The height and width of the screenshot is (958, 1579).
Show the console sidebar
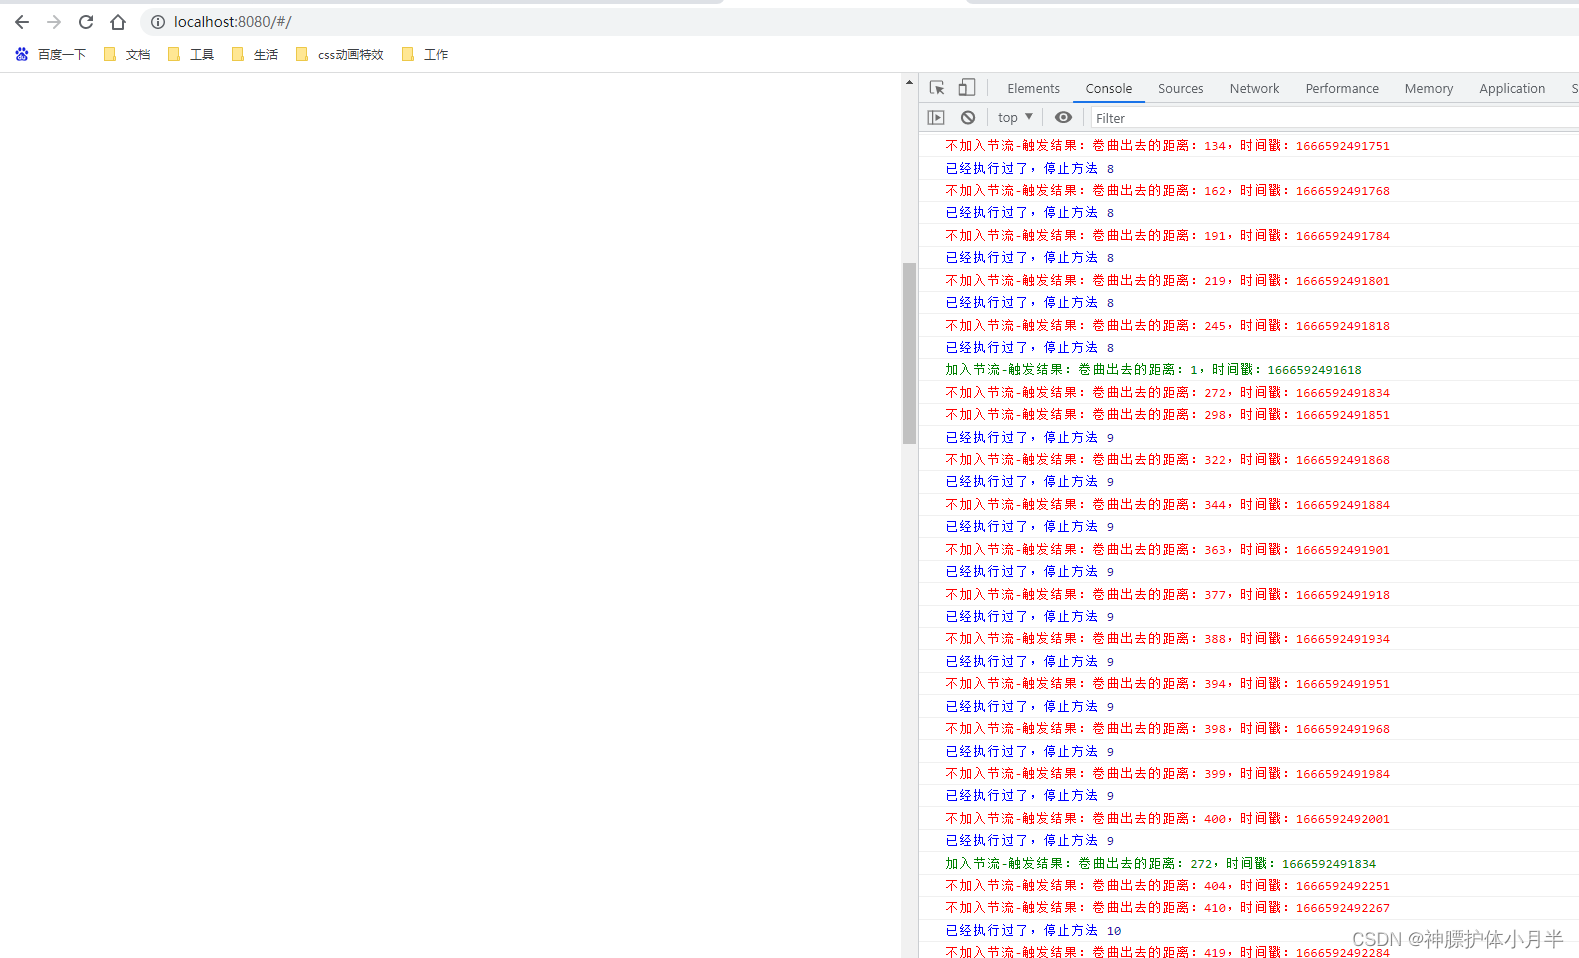coord(936,118)
